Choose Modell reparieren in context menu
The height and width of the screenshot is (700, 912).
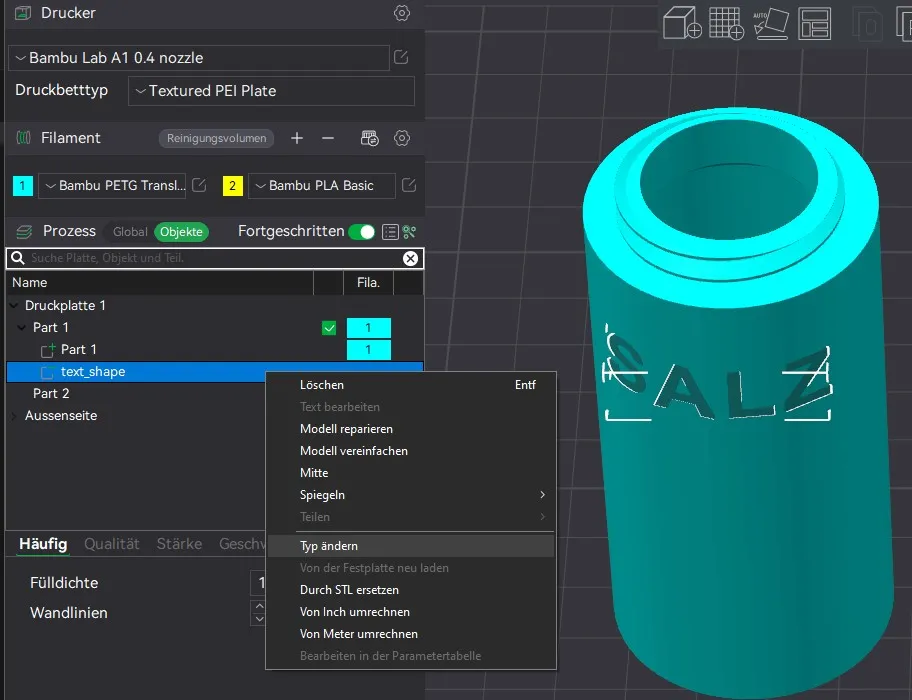tap(412, 429)
